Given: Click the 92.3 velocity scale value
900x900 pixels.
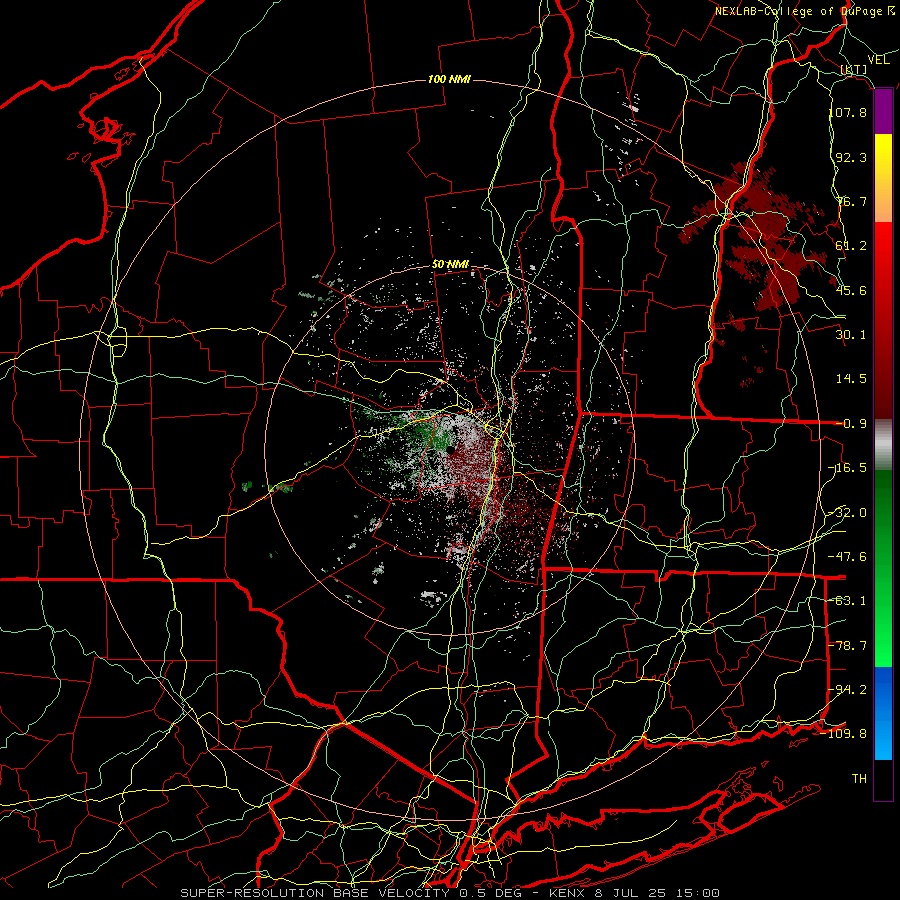Looking at the screenshot, I should (x=851, y=157).
